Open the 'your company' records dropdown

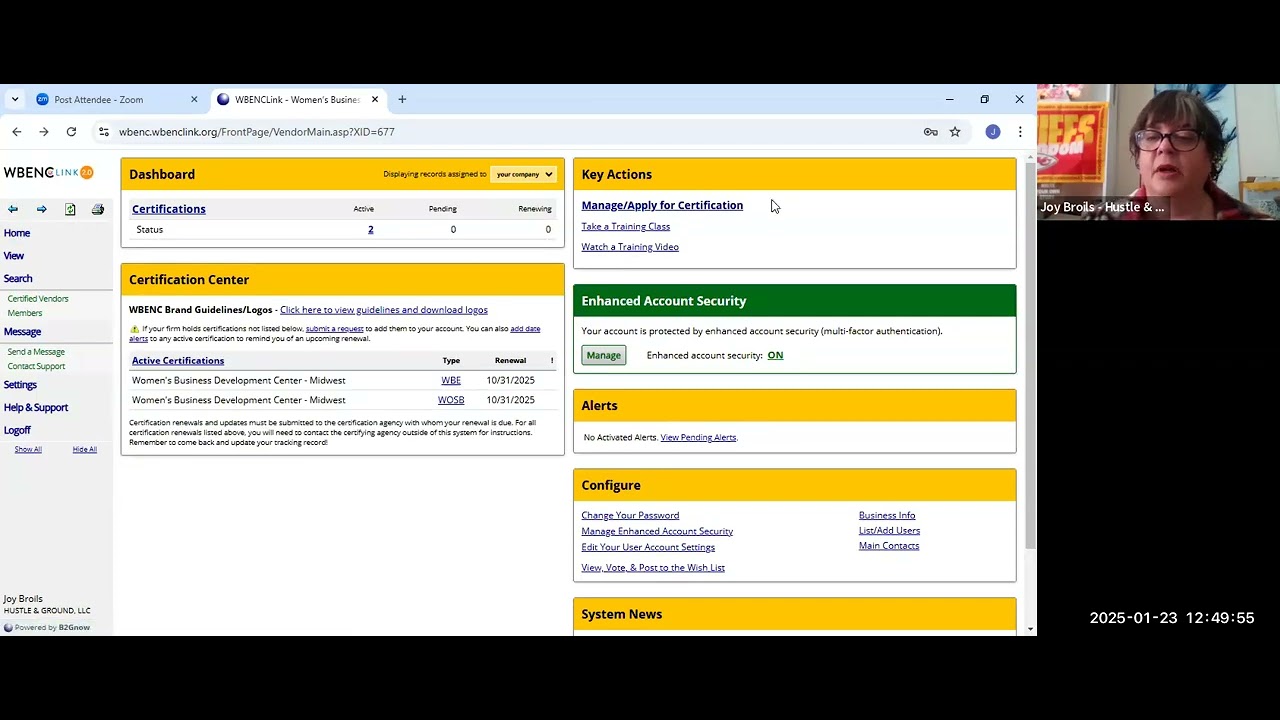click(x=524, y=174)
